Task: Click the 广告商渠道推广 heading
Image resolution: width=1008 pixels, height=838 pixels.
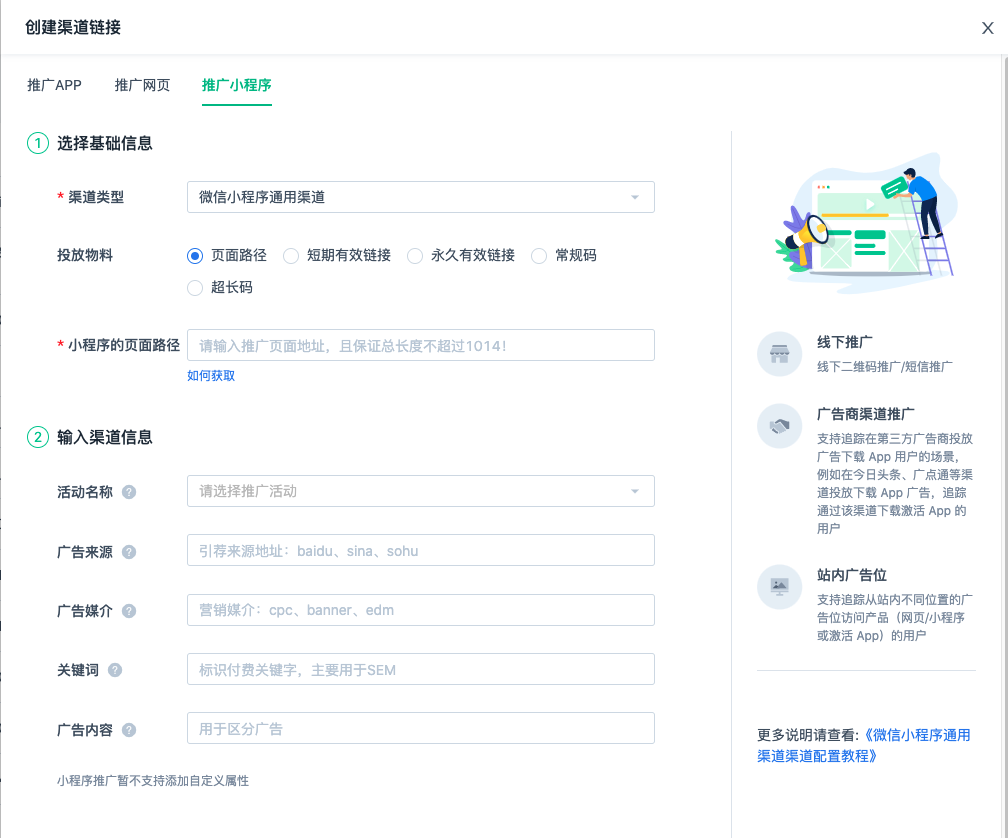Action: (x=865, y=414)
